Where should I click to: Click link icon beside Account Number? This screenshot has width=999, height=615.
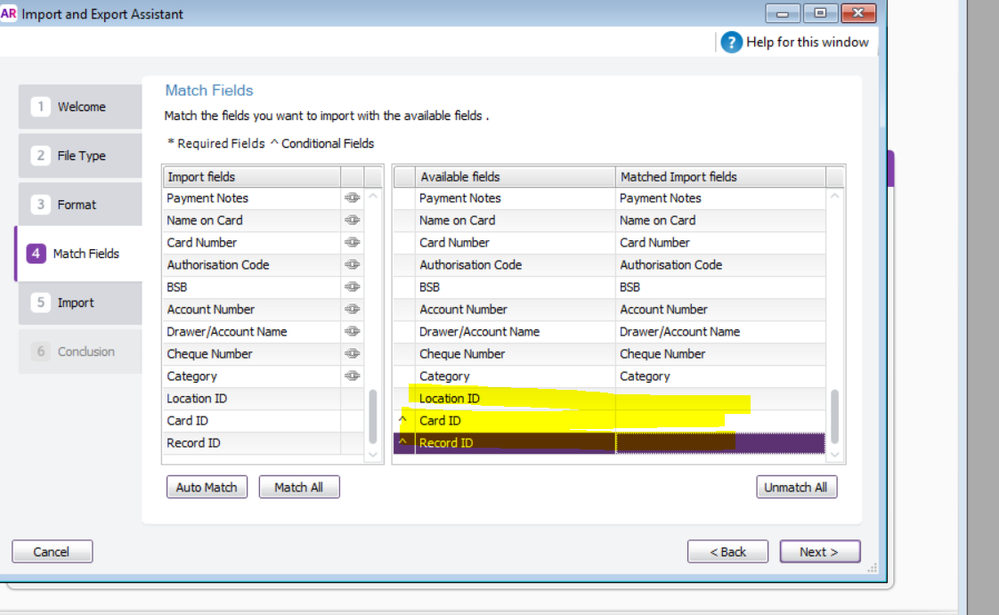pos(352,309)
